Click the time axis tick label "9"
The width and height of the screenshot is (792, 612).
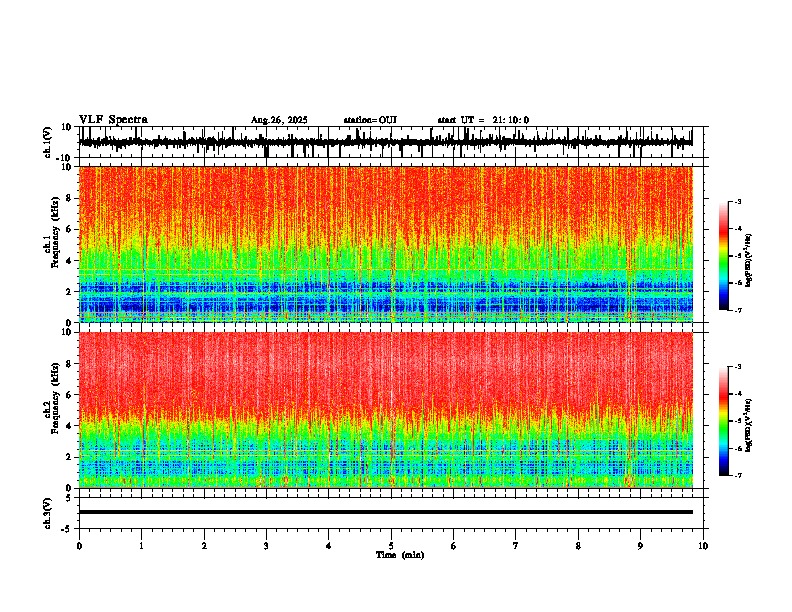coord(640,546)
